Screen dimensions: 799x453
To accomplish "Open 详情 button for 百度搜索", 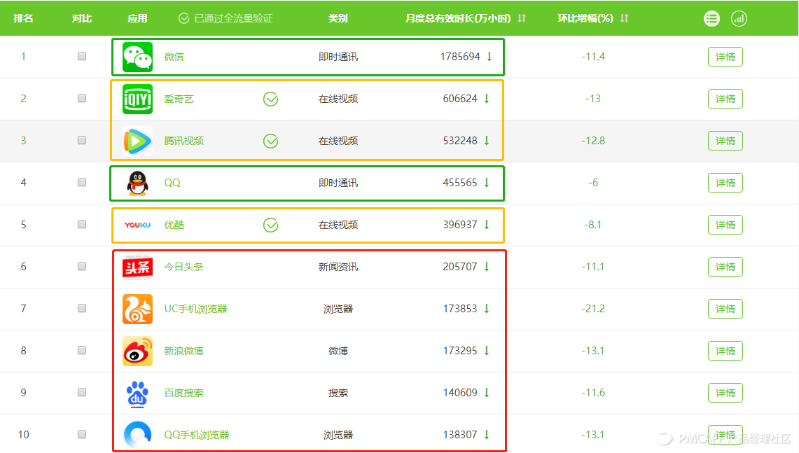I will pyautogui.click(x=725, y=393).
